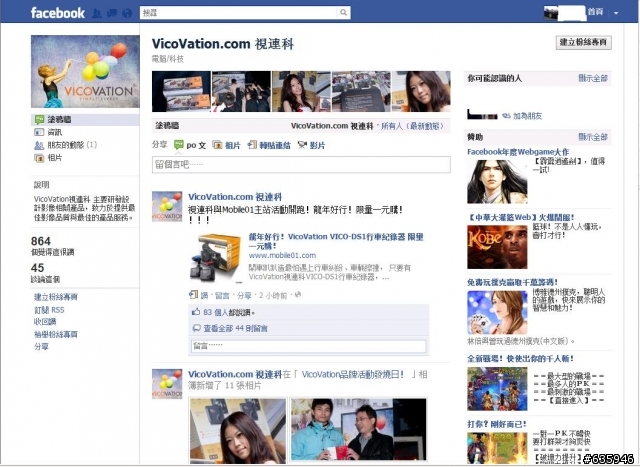Click the dashcam product box thumbnail
The image size is (640, 467).
pyautogui.click(x=217, y=258)
